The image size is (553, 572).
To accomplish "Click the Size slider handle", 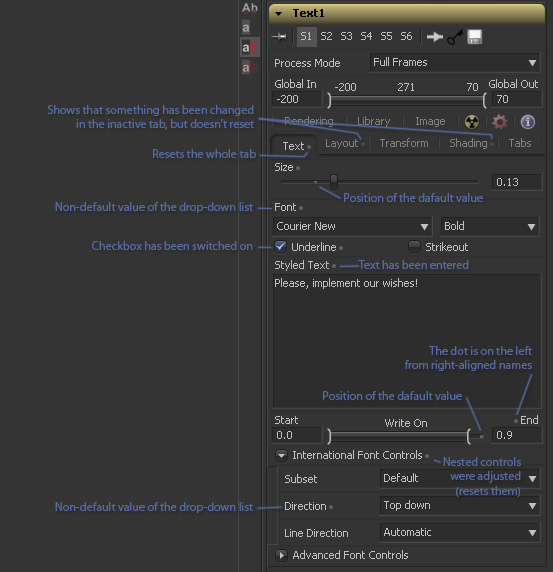I will click(334, 182).
